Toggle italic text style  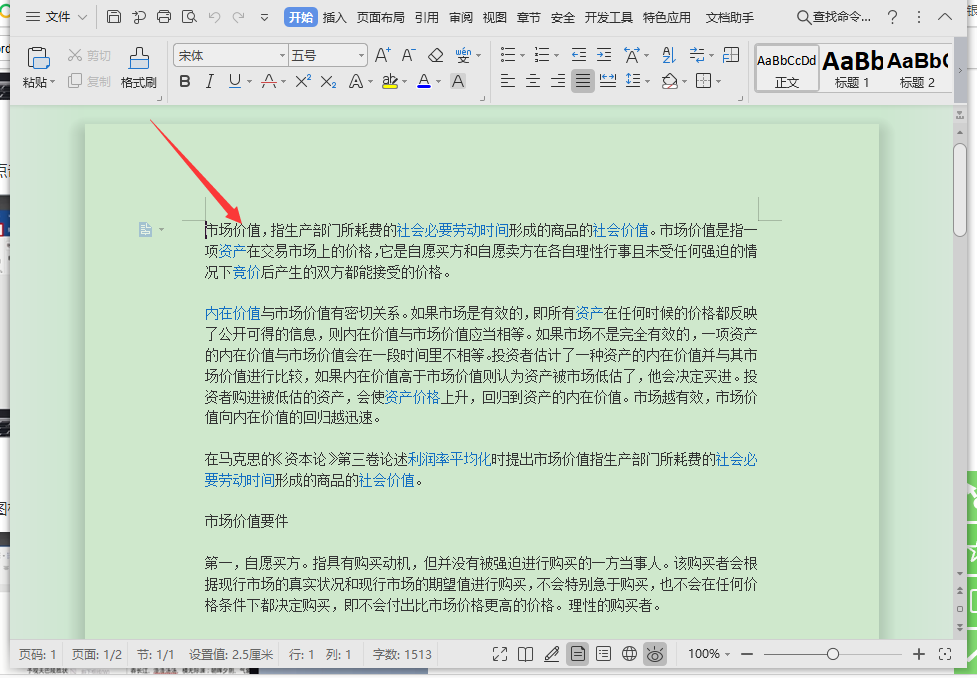209,81
